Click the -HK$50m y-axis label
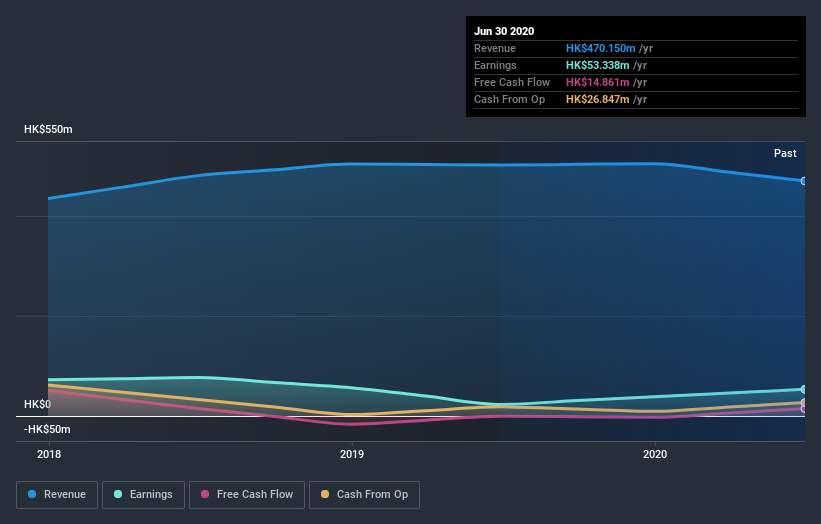Screen dimensions: 821x524 (x=47, y=429)
